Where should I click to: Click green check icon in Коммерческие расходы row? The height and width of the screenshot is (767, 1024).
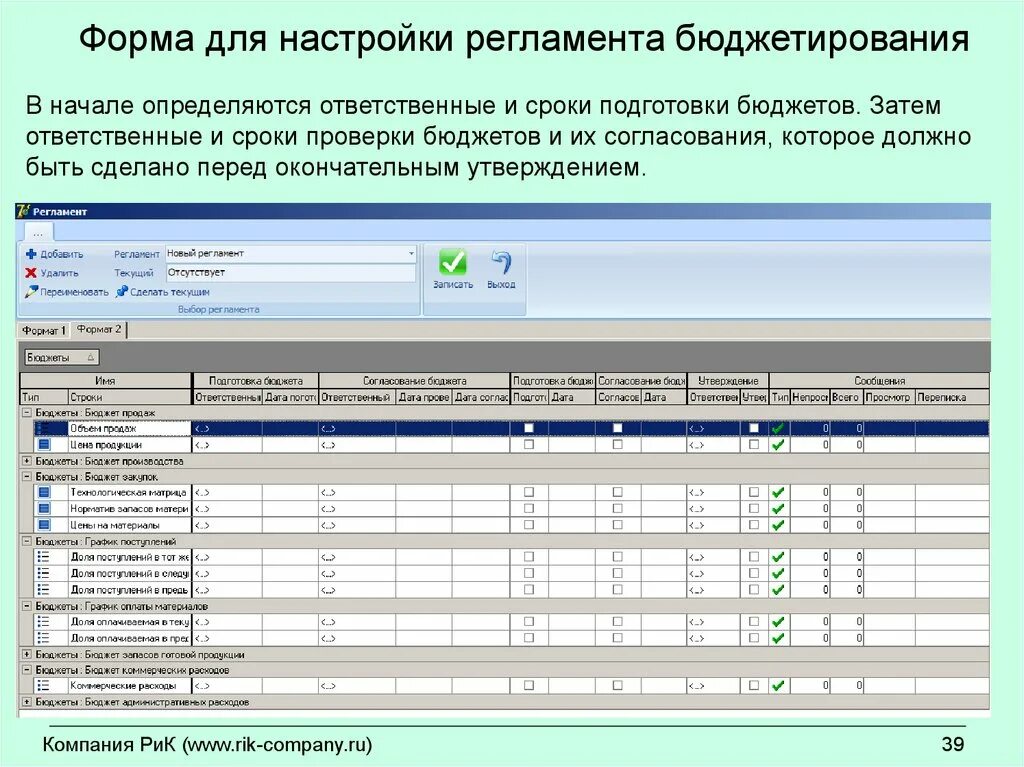point(778,686)
